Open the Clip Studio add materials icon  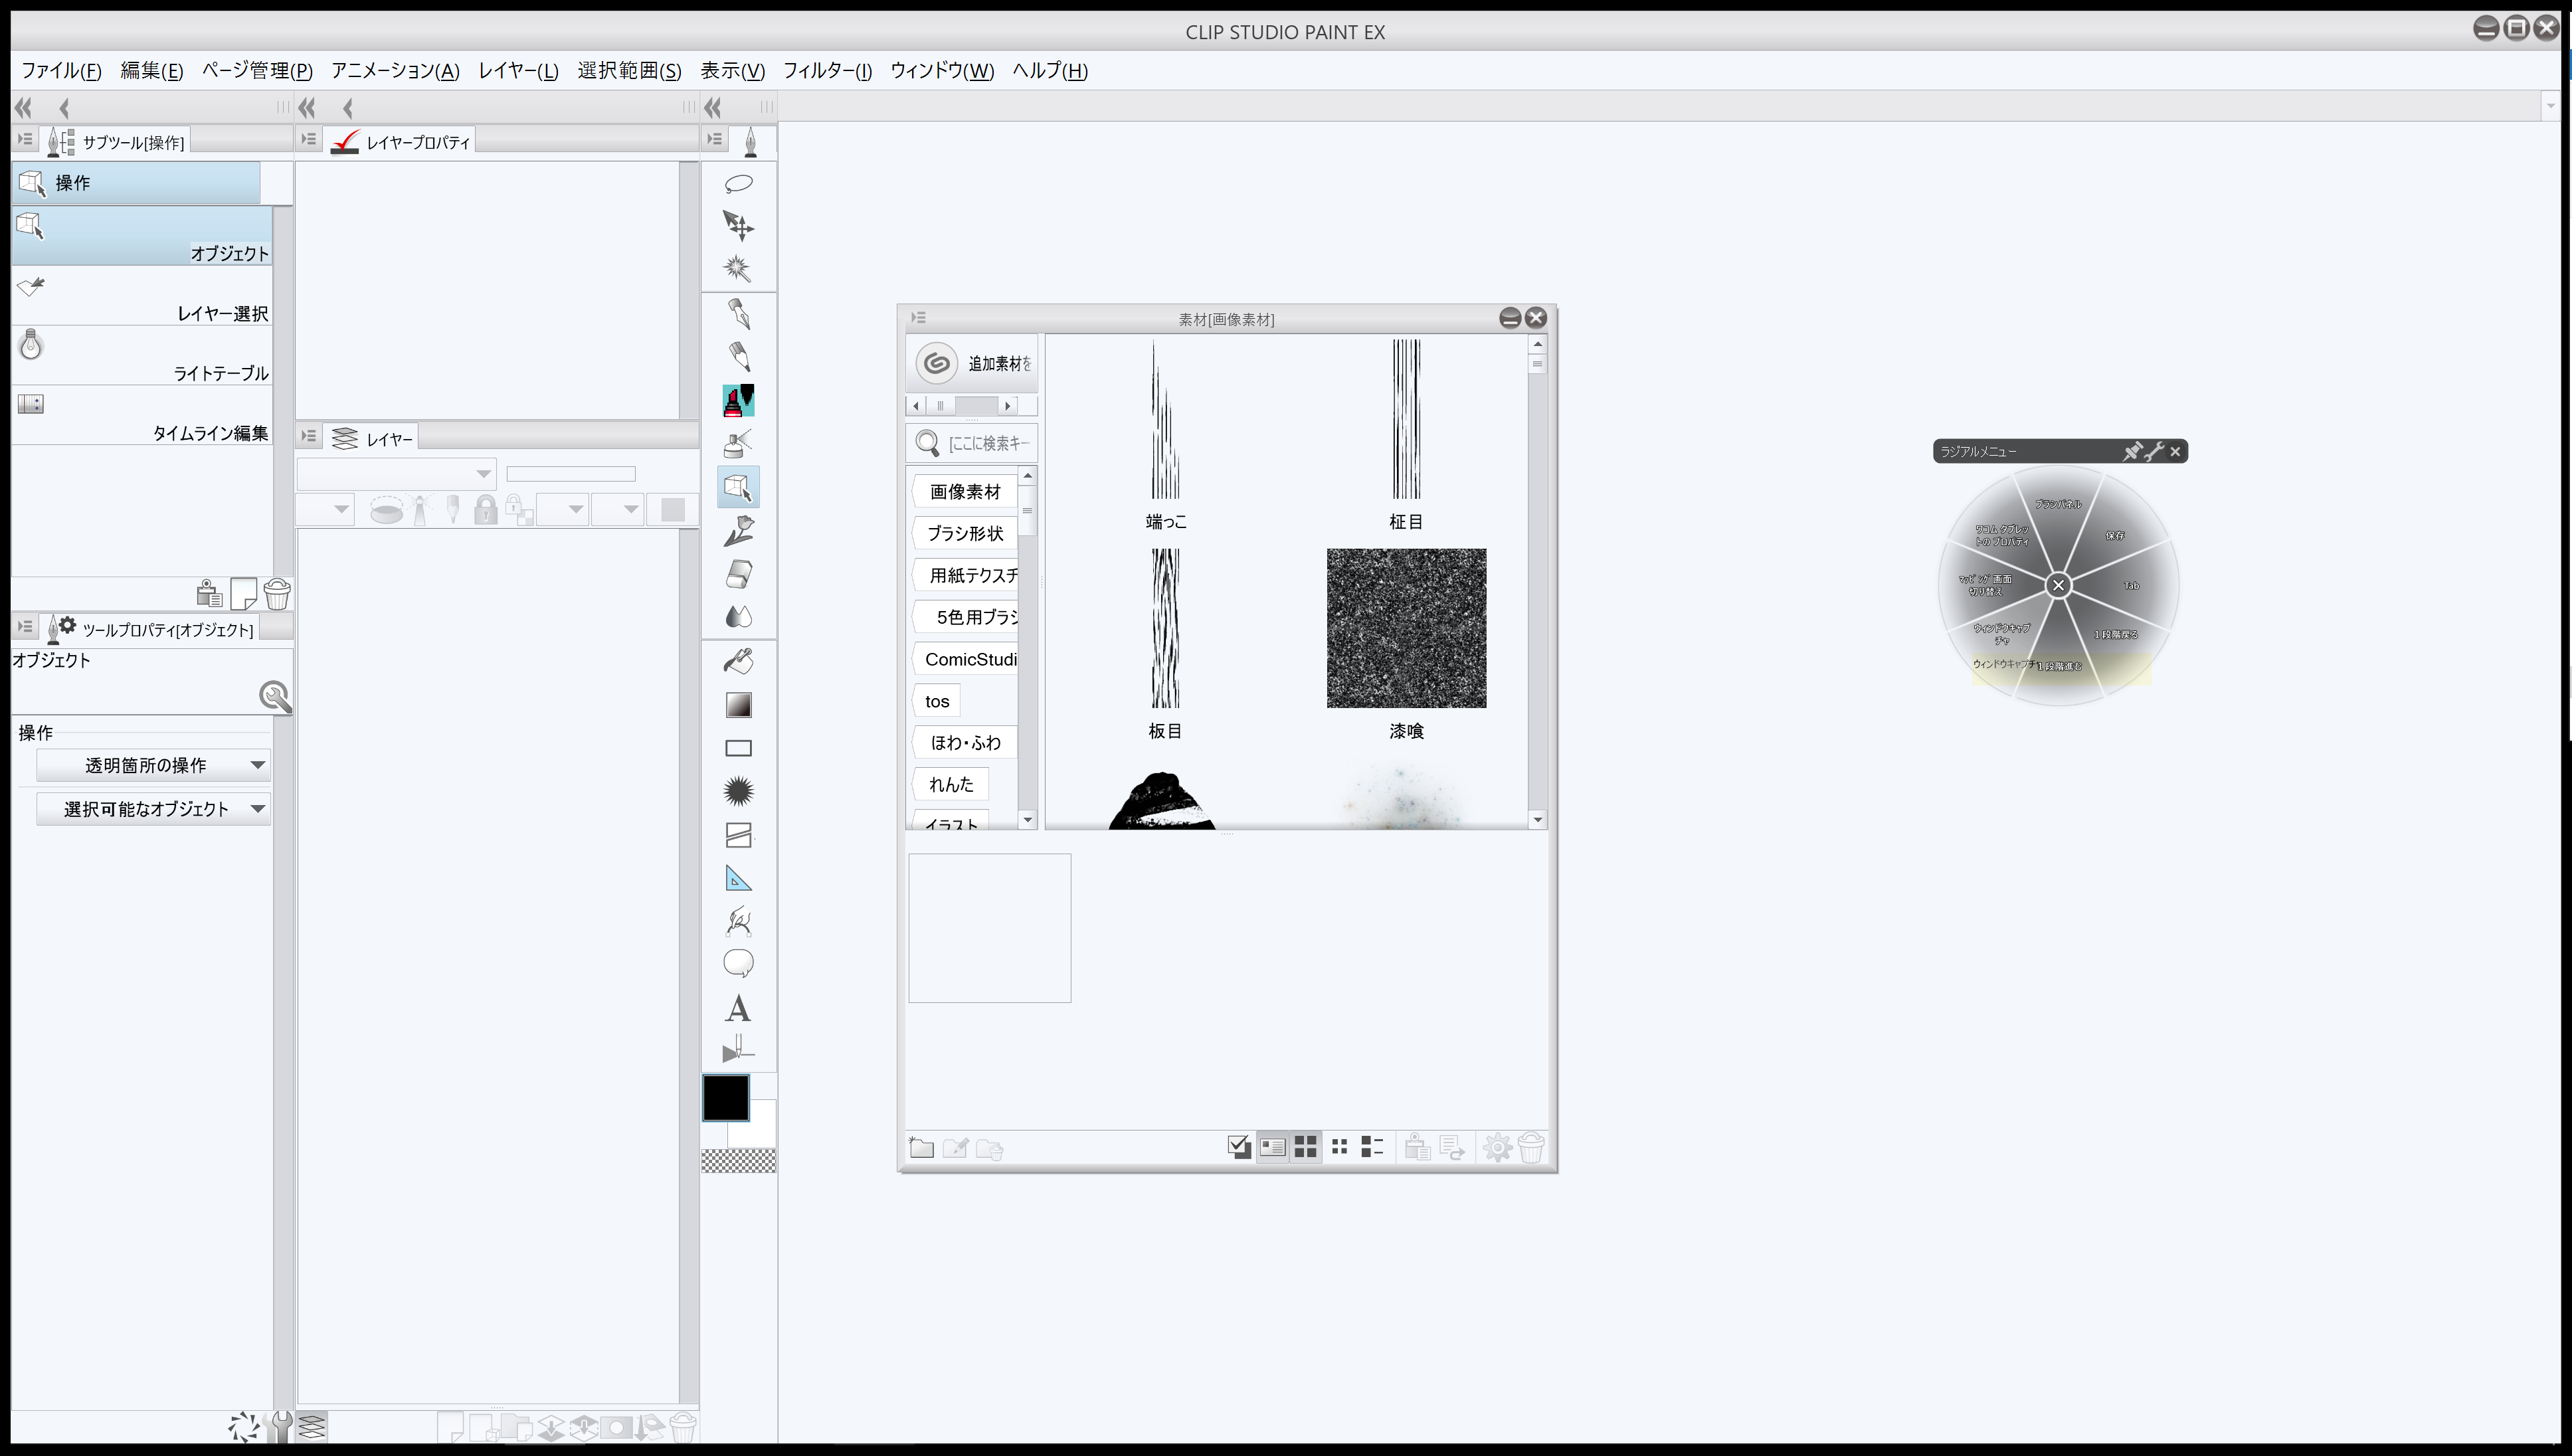pos(937,363)
